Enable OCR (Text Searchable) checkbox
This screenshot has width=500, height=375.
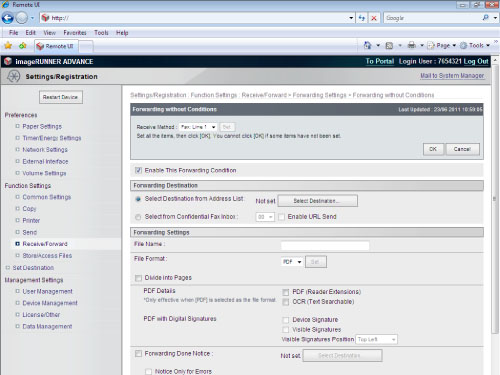coord(286,302)
